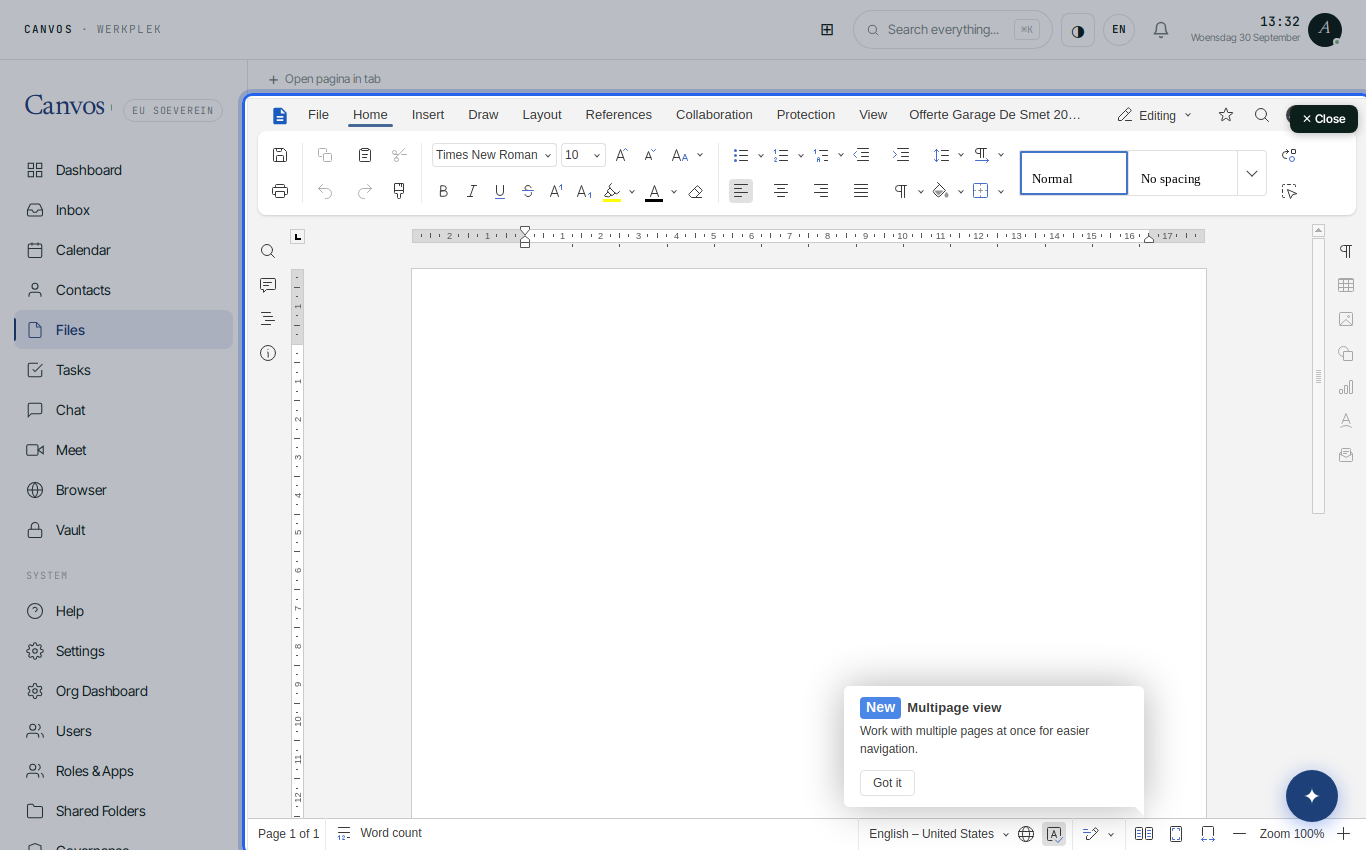
Task: Open Word count in the status bar
Action: (379, 833)
